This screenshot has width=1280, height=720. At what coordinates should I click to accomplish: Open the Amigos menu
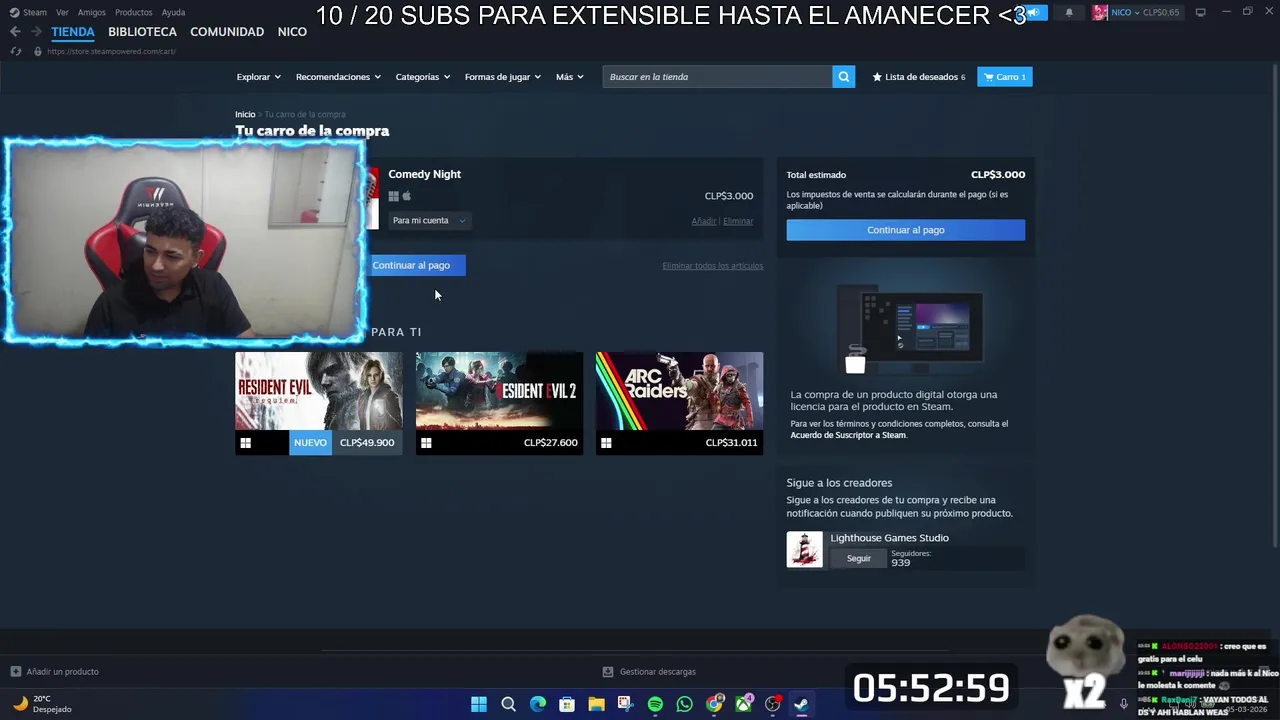[92, 12]
